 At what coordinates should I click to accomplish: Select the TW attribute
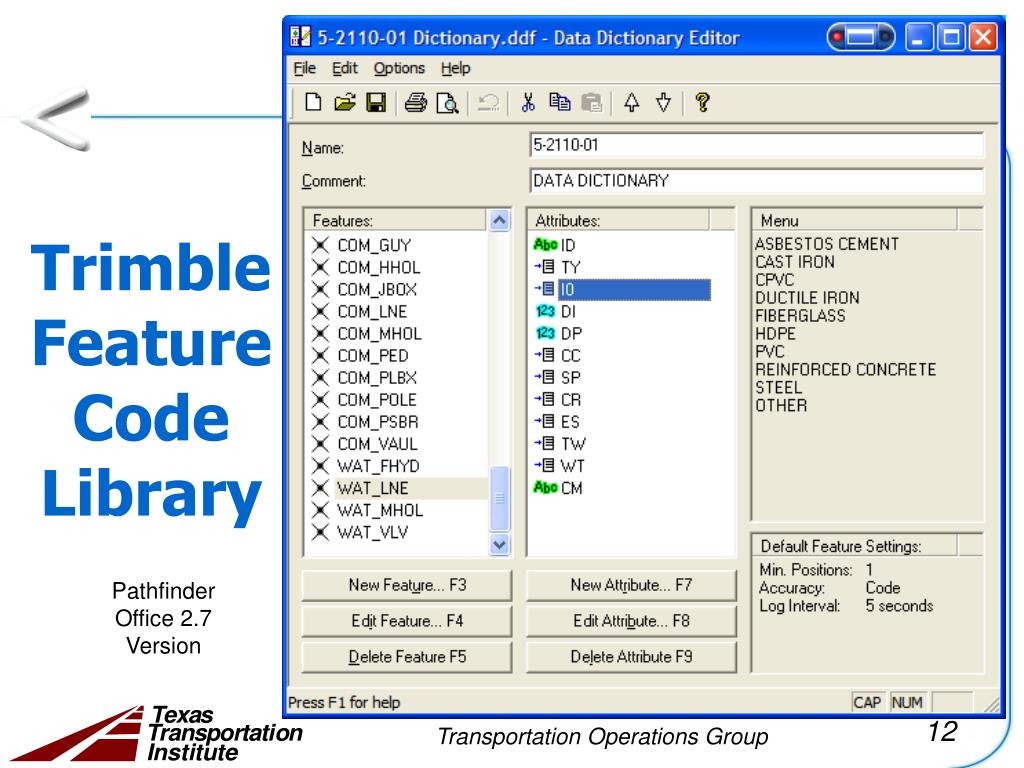tap(573, 444)
